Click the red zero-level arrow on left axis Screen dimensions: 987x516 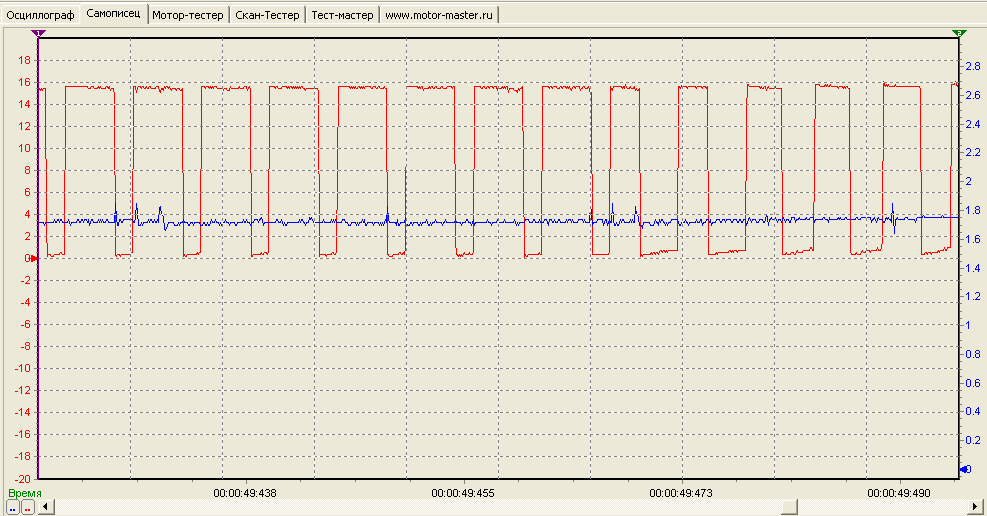[x=33, y=258]
